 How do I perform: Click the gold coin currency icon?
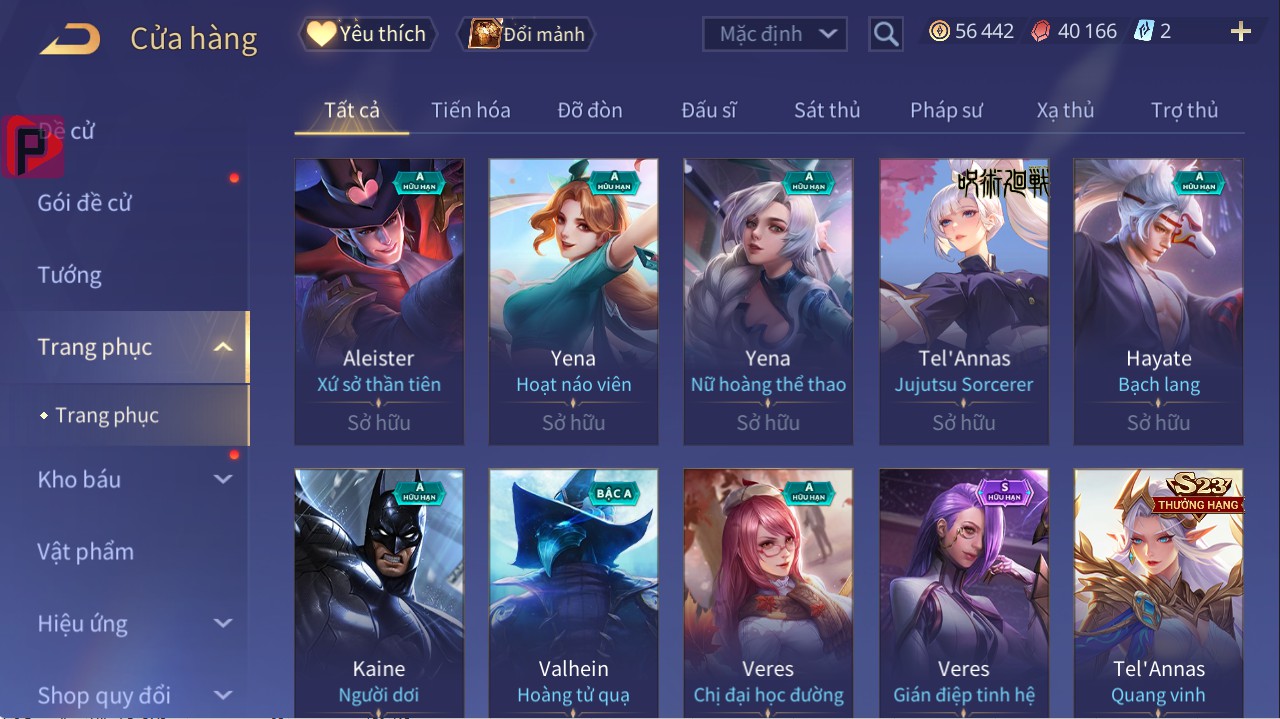[939, 32]
